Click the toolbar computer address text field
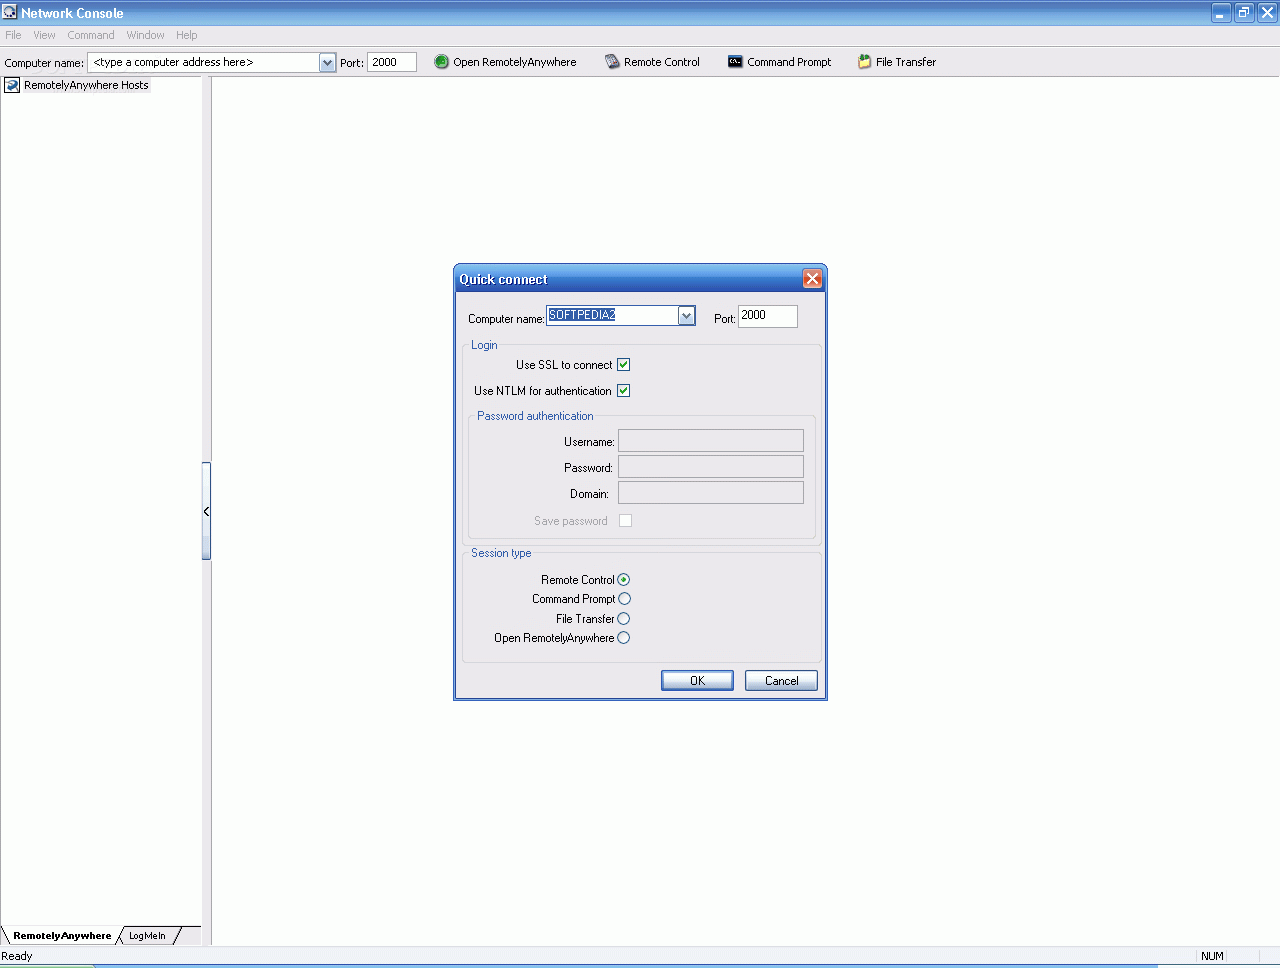 [204, 62]
